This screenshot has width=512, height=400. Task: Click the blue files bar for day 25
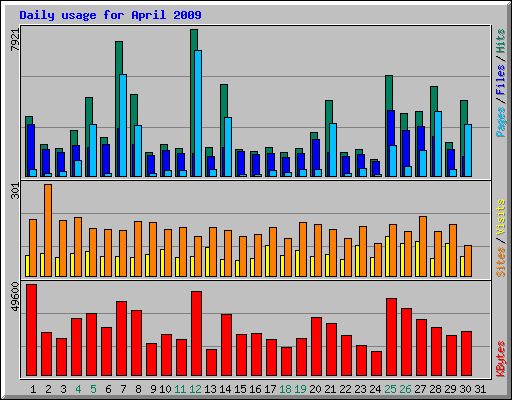tap(391, 127)
